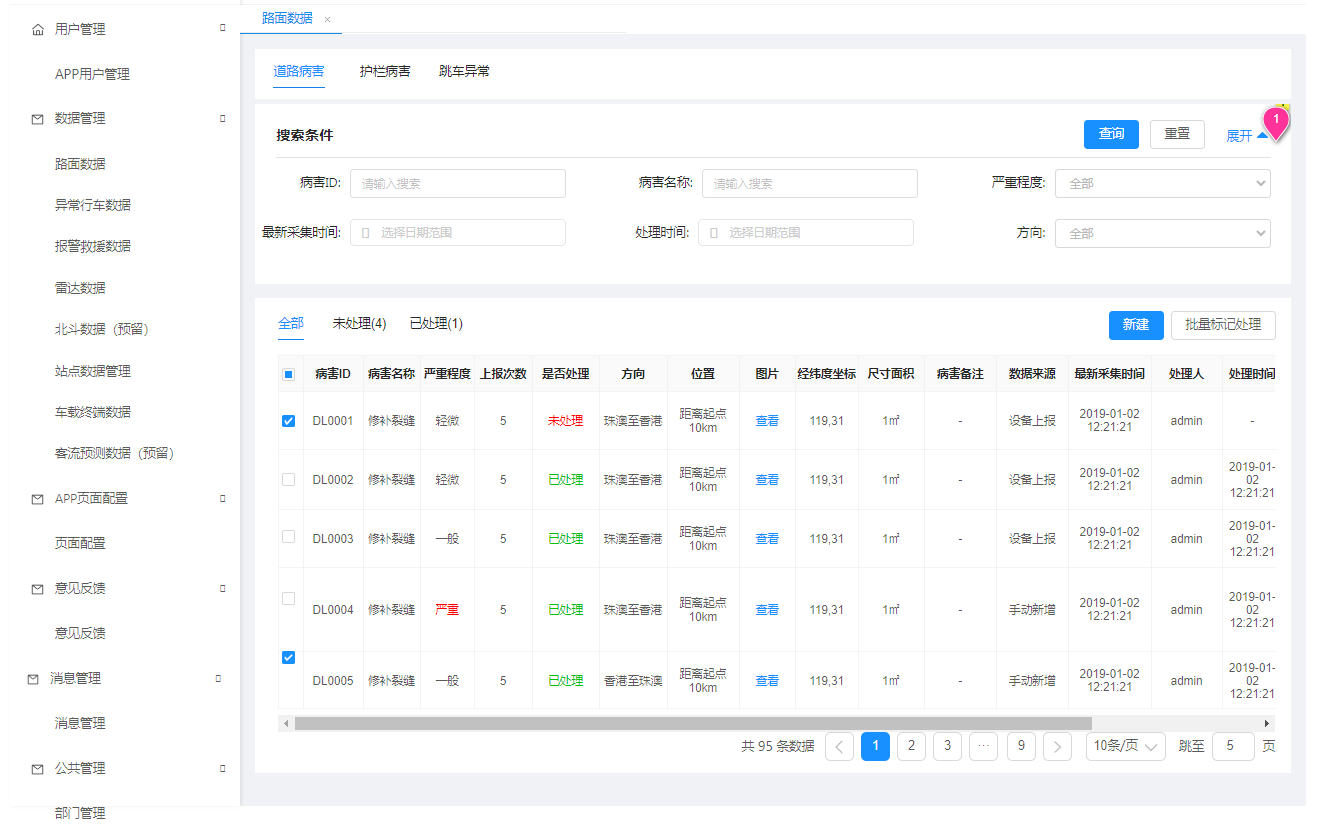Click the pagination ellipsis button
This screenshot has width=1327, height=829.
pyautogui.click(x=983, y=746)
